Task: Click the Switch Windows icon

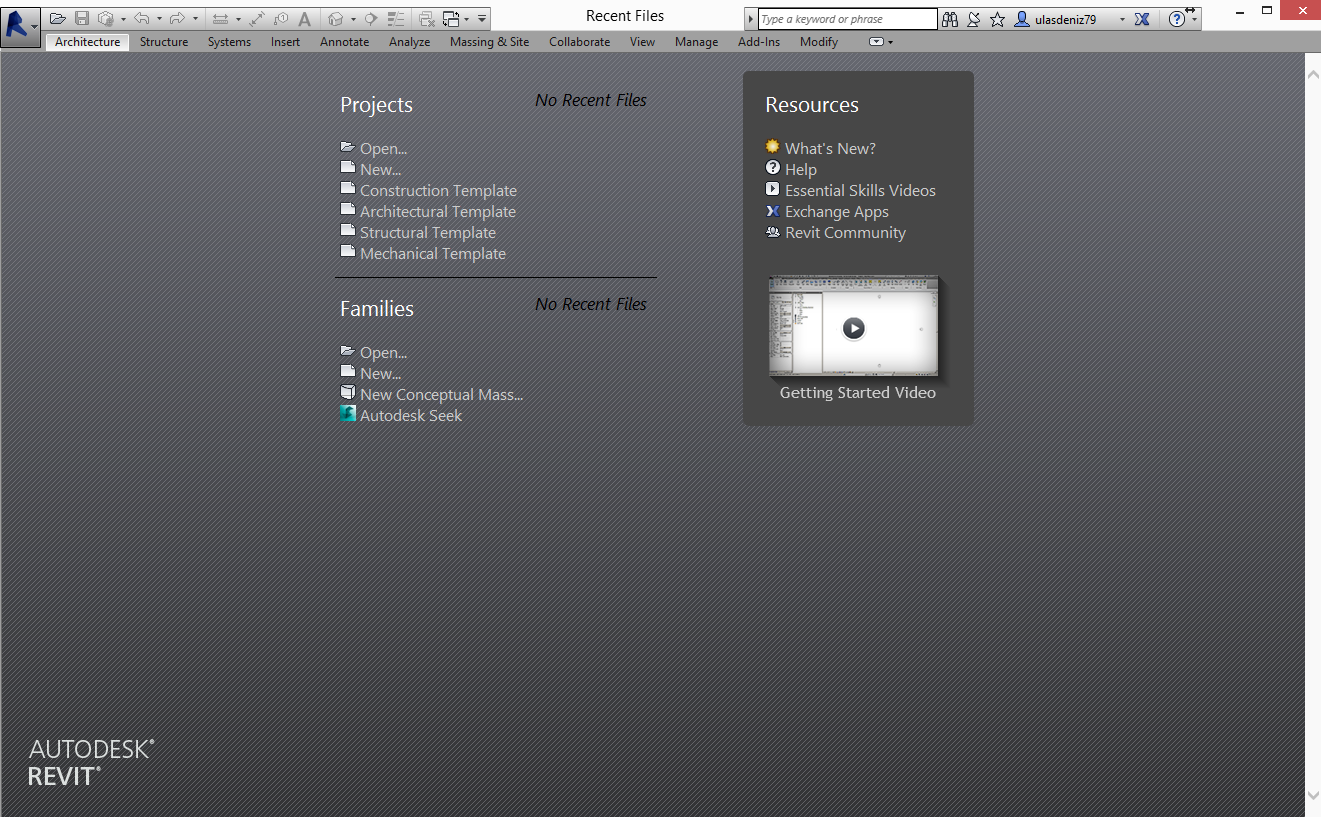Action: click(x=451, y=18)
